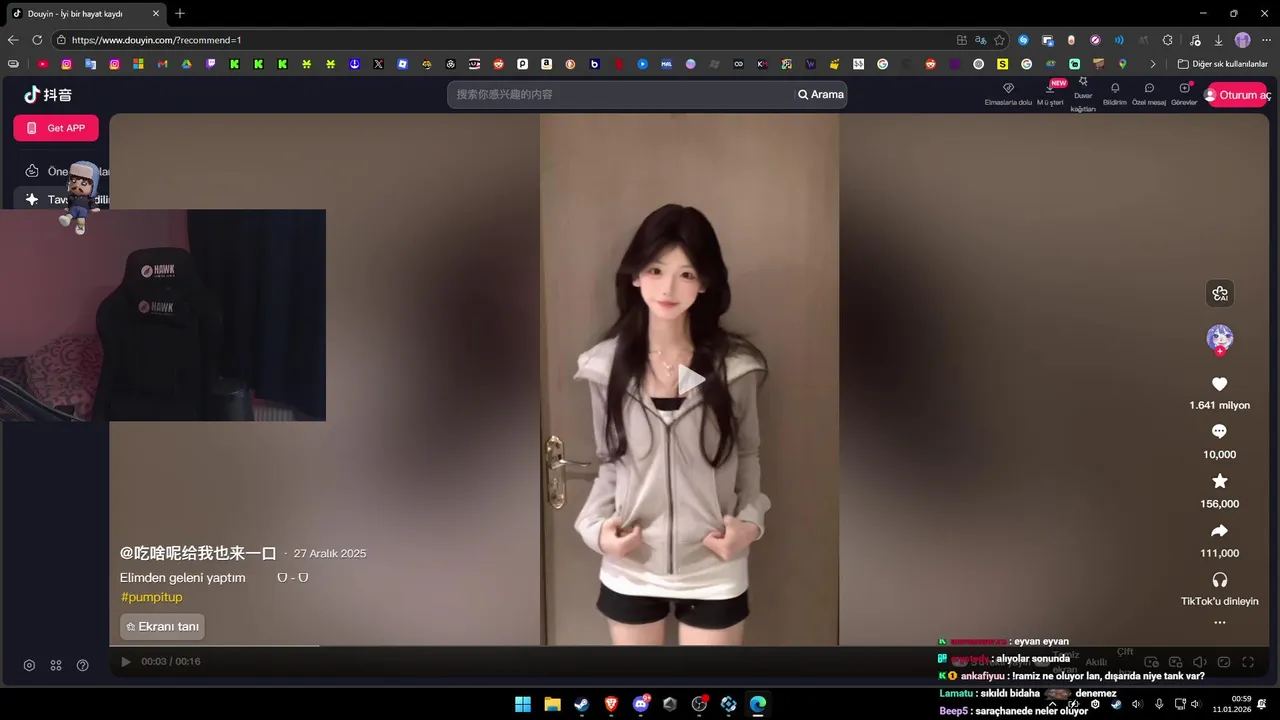
Task: Reload the page with the refresh icon
Action: pos(37,40)
